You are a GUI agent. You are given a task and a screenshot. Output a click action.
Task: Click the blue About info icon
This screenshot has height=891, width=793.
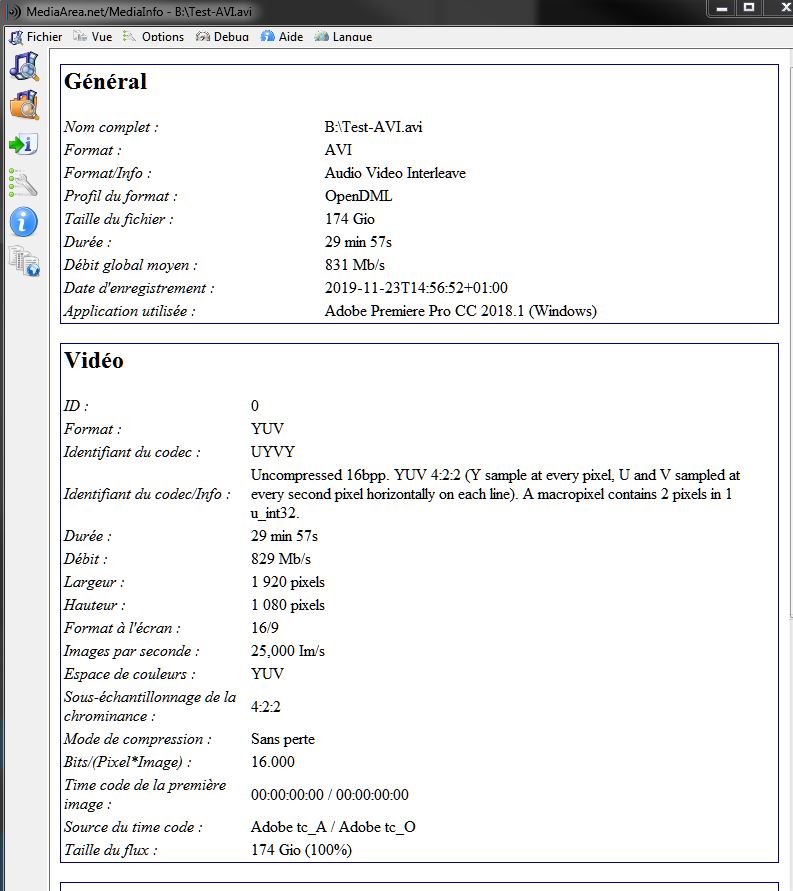(x=23, y=222)
